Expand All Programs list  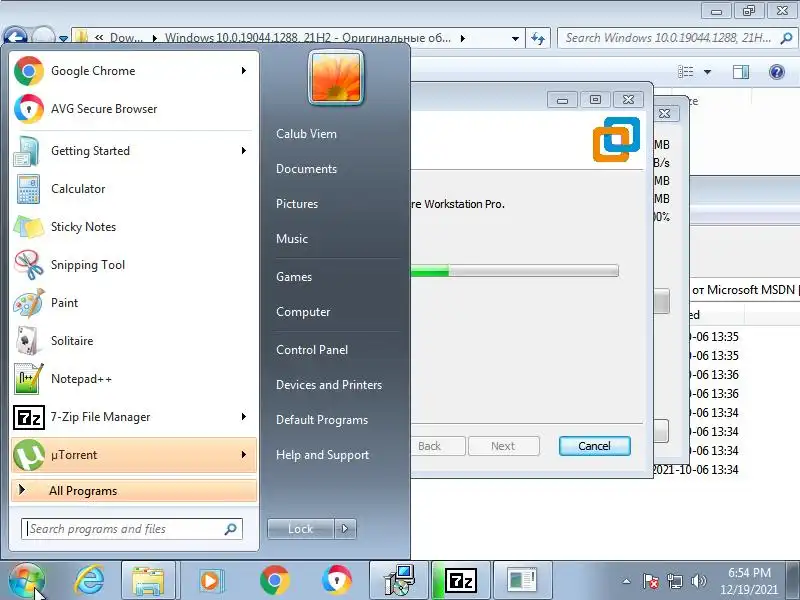point(134,491)
